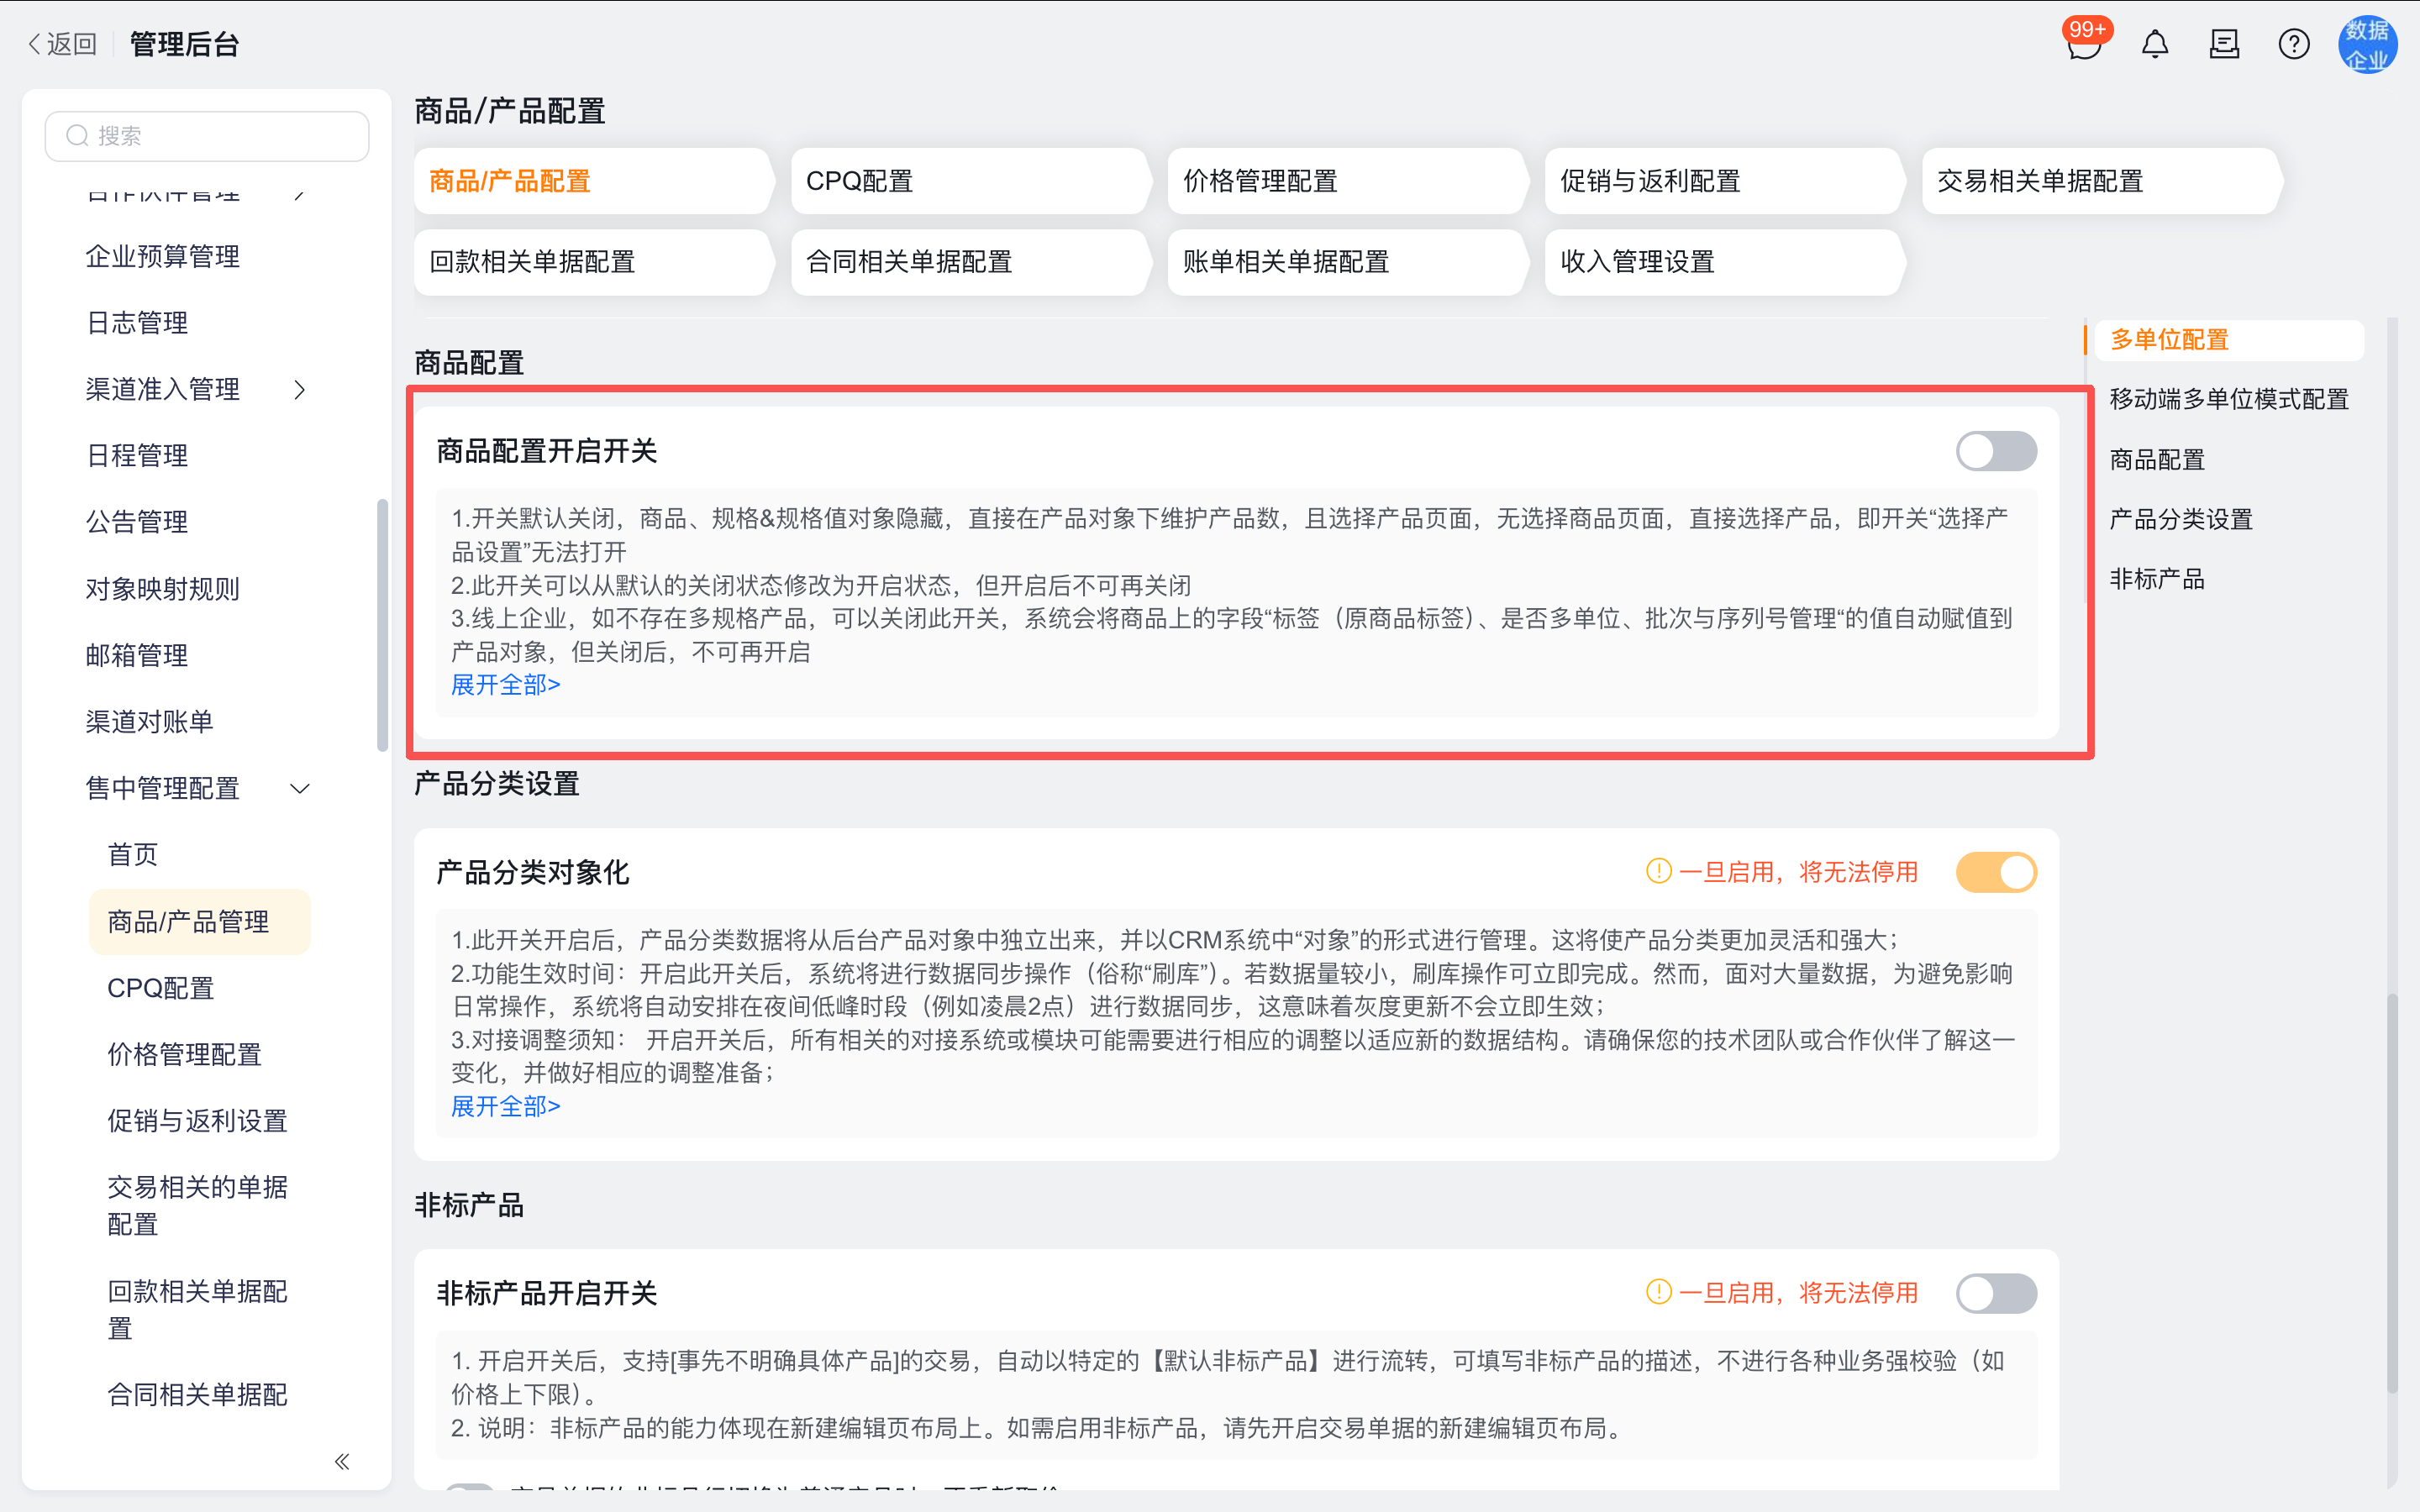Collapse the 售中管理配置 sidebar group
Viewport: 2420px width, 1512px height.
coord(299,788)
